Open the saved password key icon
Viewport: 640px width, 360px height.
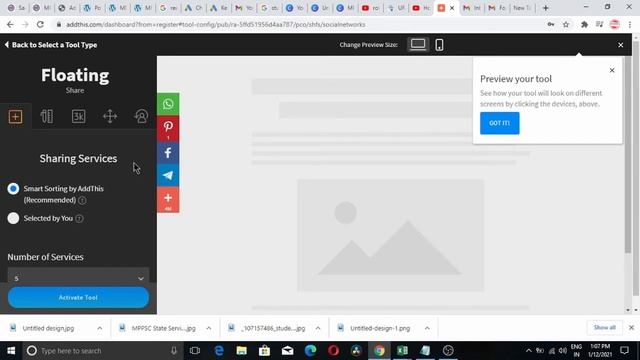[551, 24]
